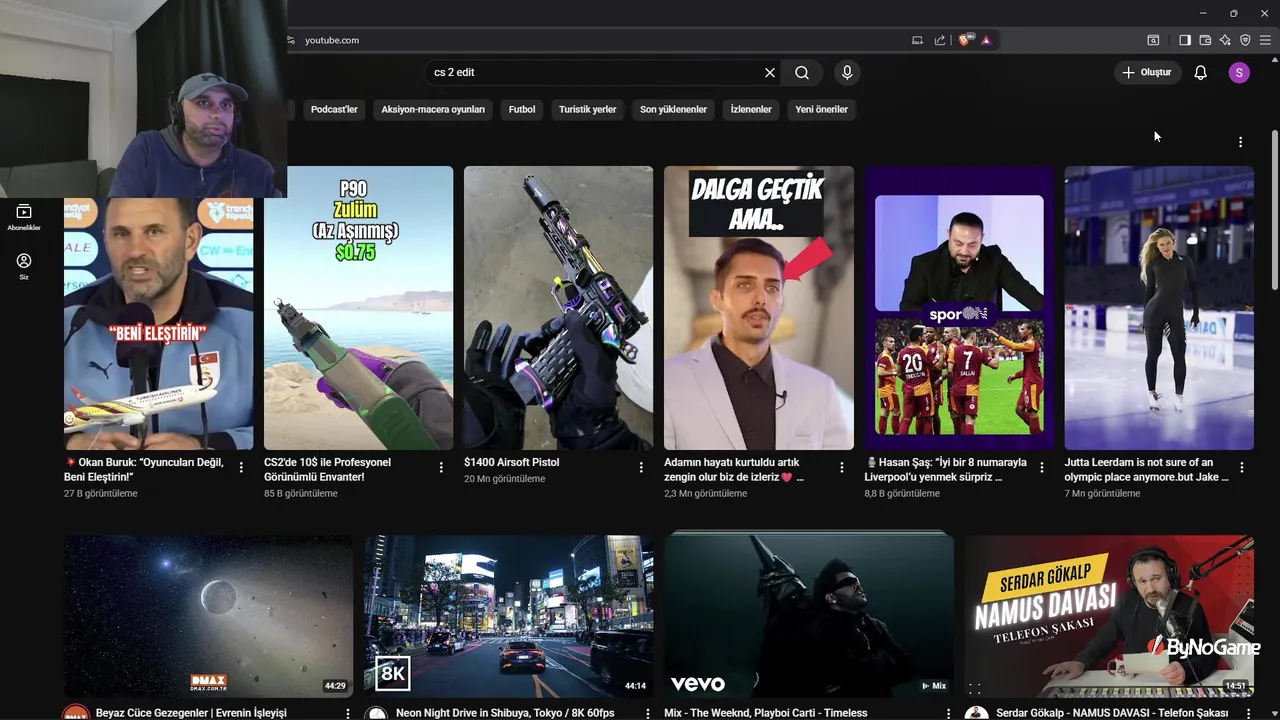1280x720 pixels.
Task: Open Abonelikler in the left sidebar
Action: tap(24, 217)
